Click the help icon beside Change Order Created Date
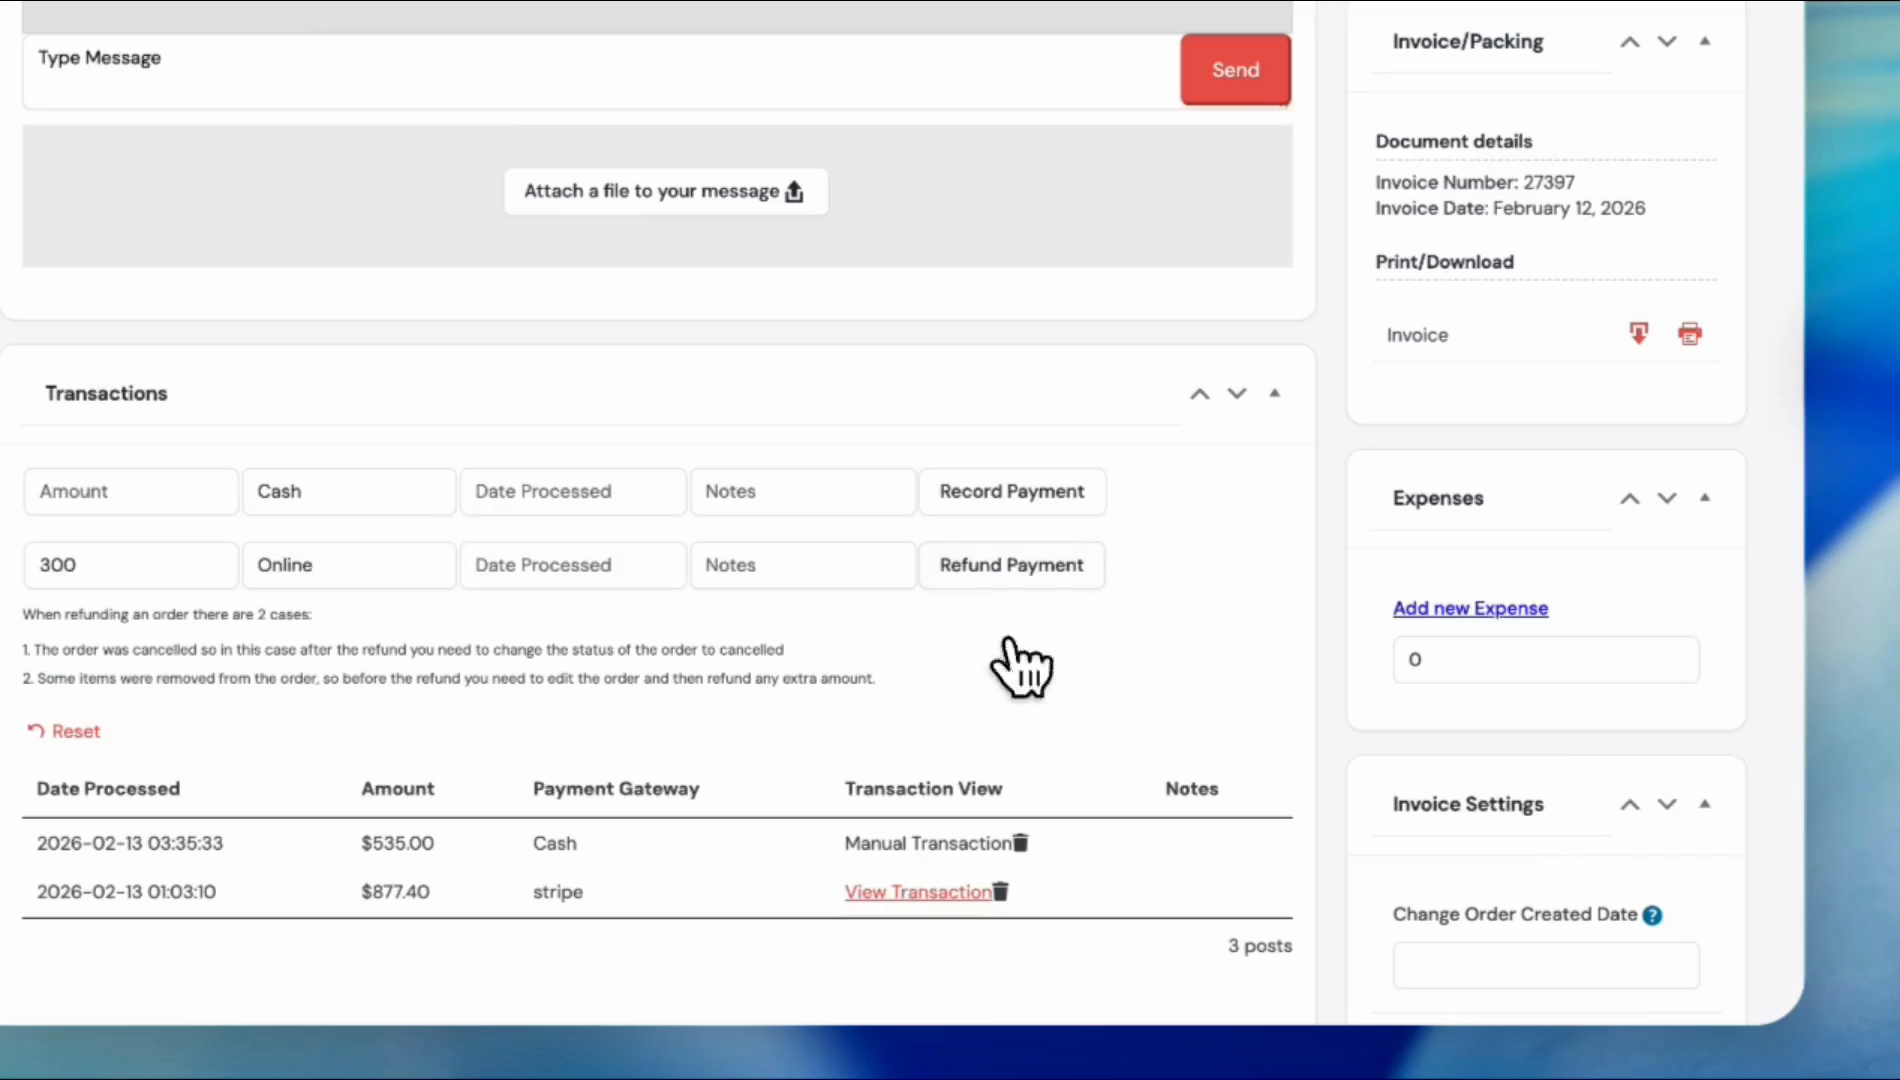This screenshot has height=1080, width=1900. [x=1652, y=915]
